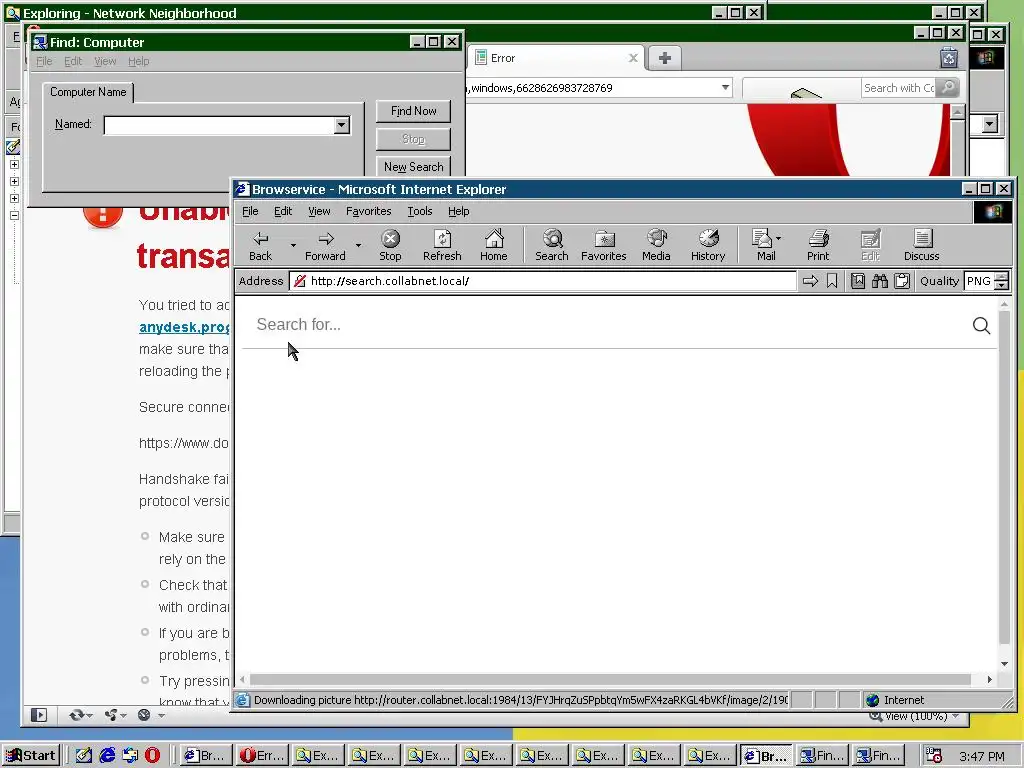The image size is (1024, 768).
Task: Open the IE Search pane
Action: (x=552, y=245)
